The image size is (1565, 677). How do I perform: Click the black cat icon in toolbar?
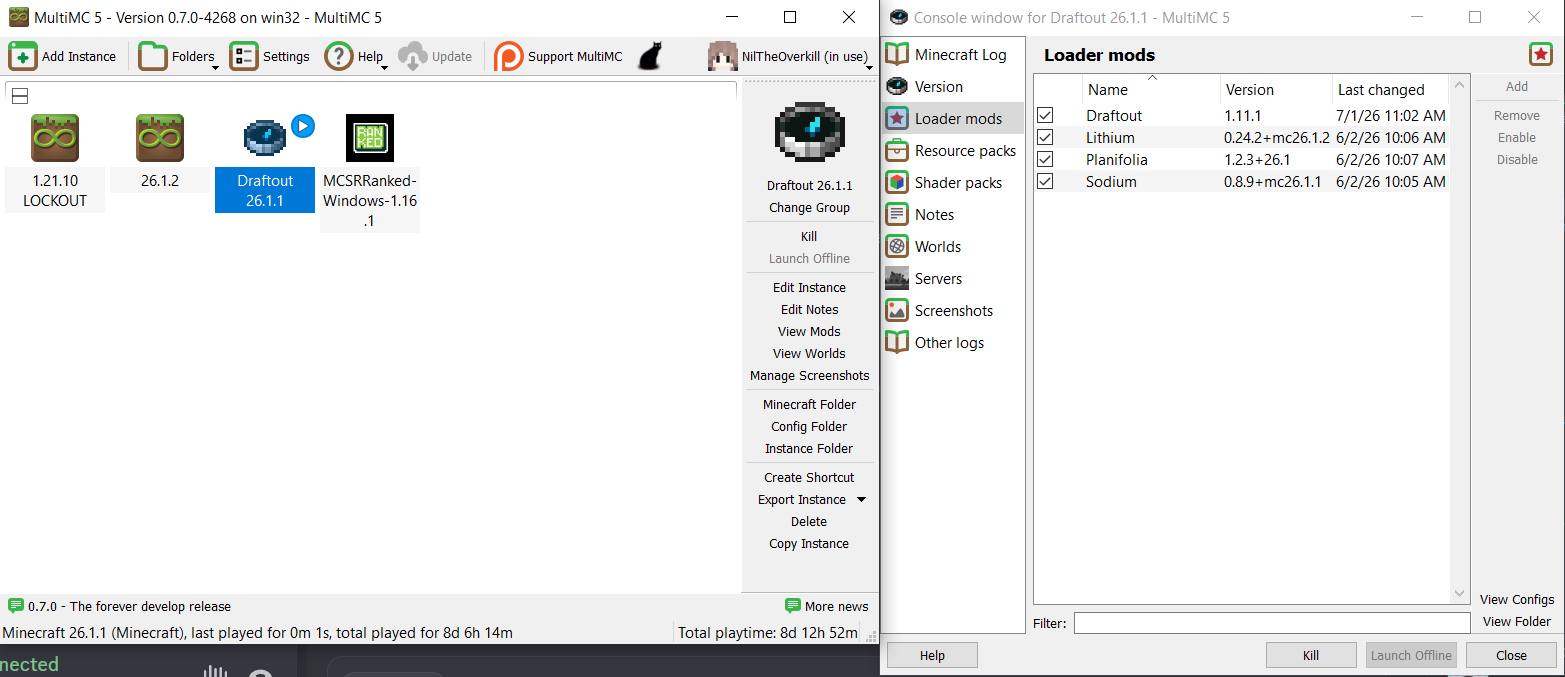(650, 57)
